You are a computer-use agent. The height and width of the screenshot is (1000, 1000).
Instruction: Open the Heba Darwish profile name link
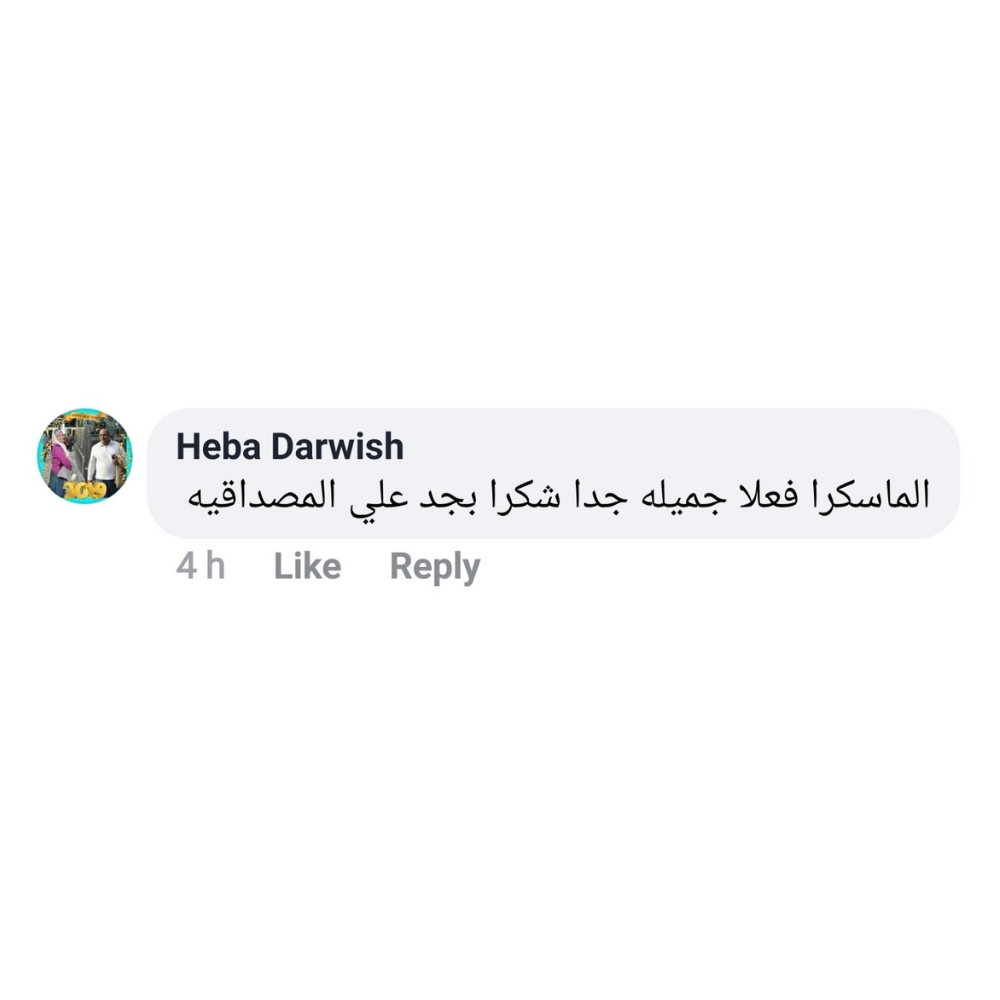(290, 446)
